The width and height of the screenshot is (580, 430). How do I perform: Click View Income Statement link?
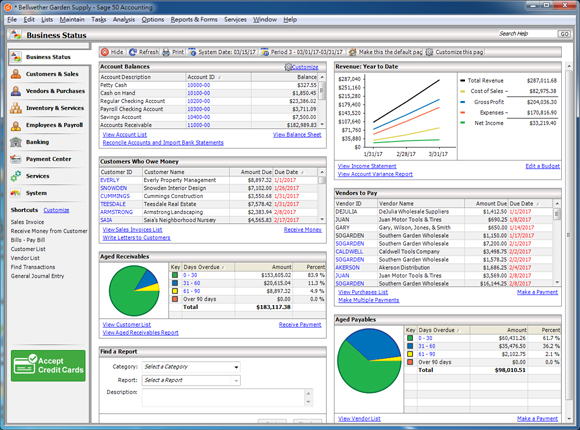[x=367, y=166]
